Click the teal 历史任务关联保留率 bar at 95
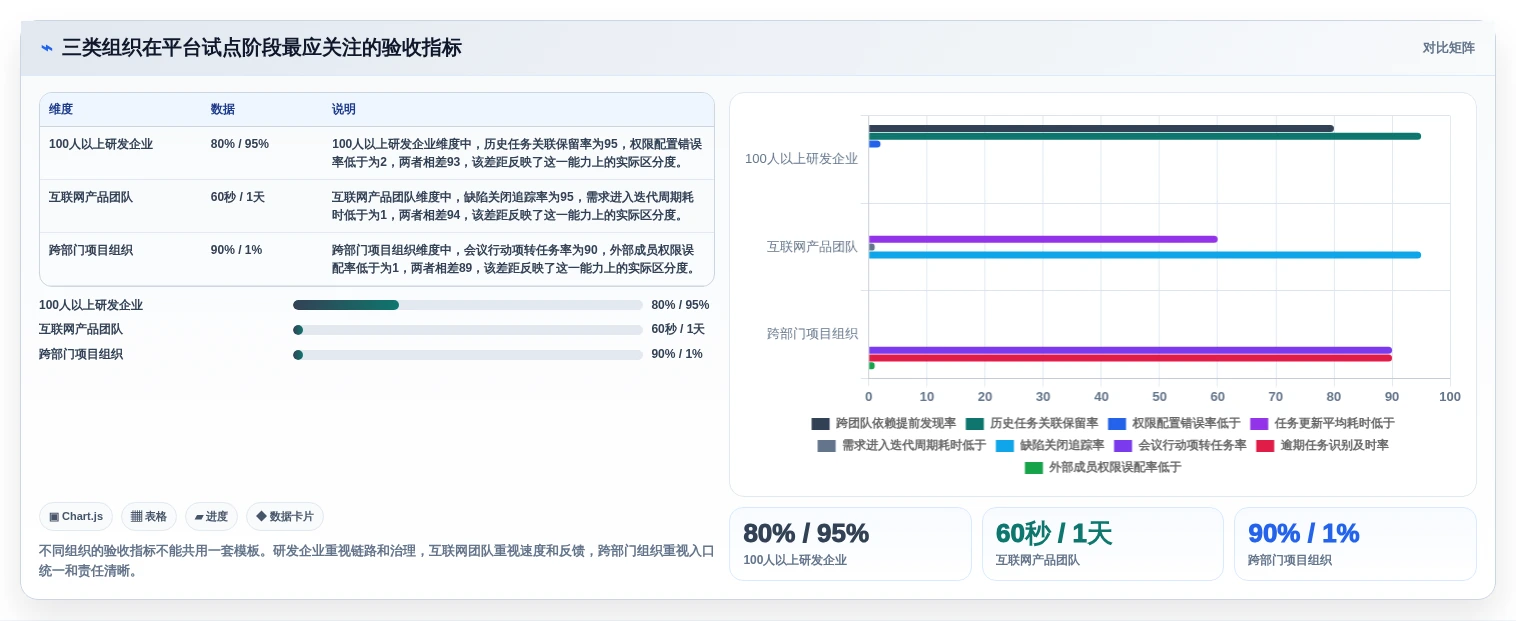 click(1144, 136)
